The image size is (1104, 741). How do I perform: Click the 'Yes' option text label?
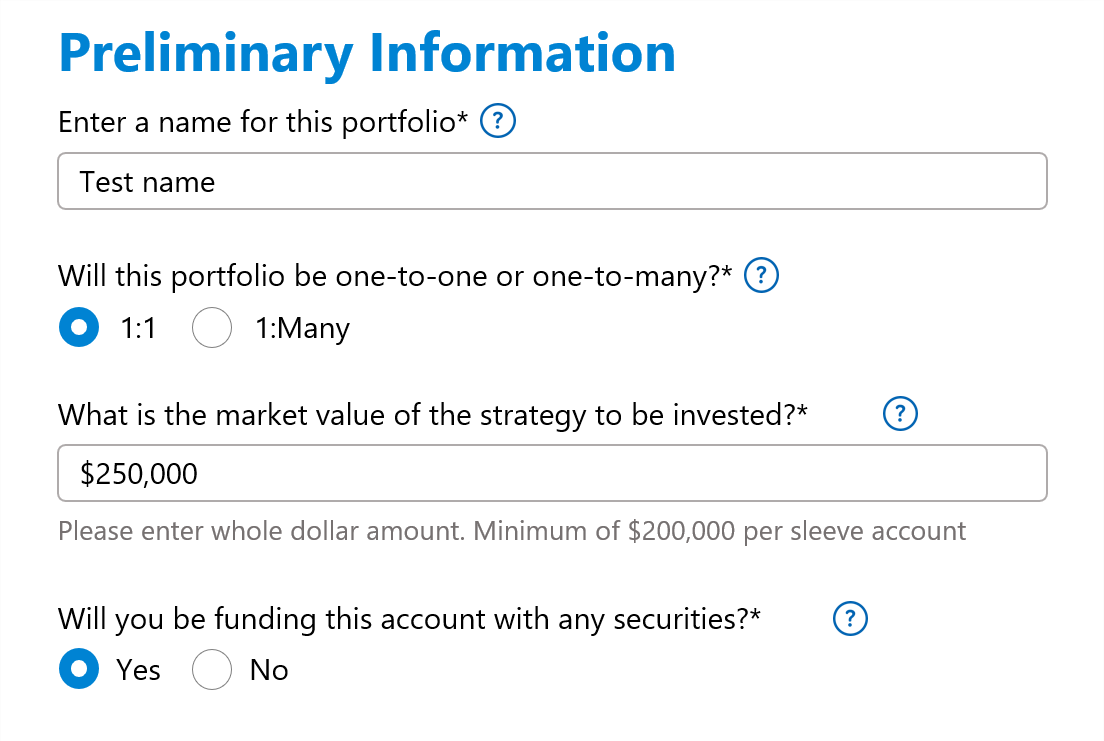point(138,669)
